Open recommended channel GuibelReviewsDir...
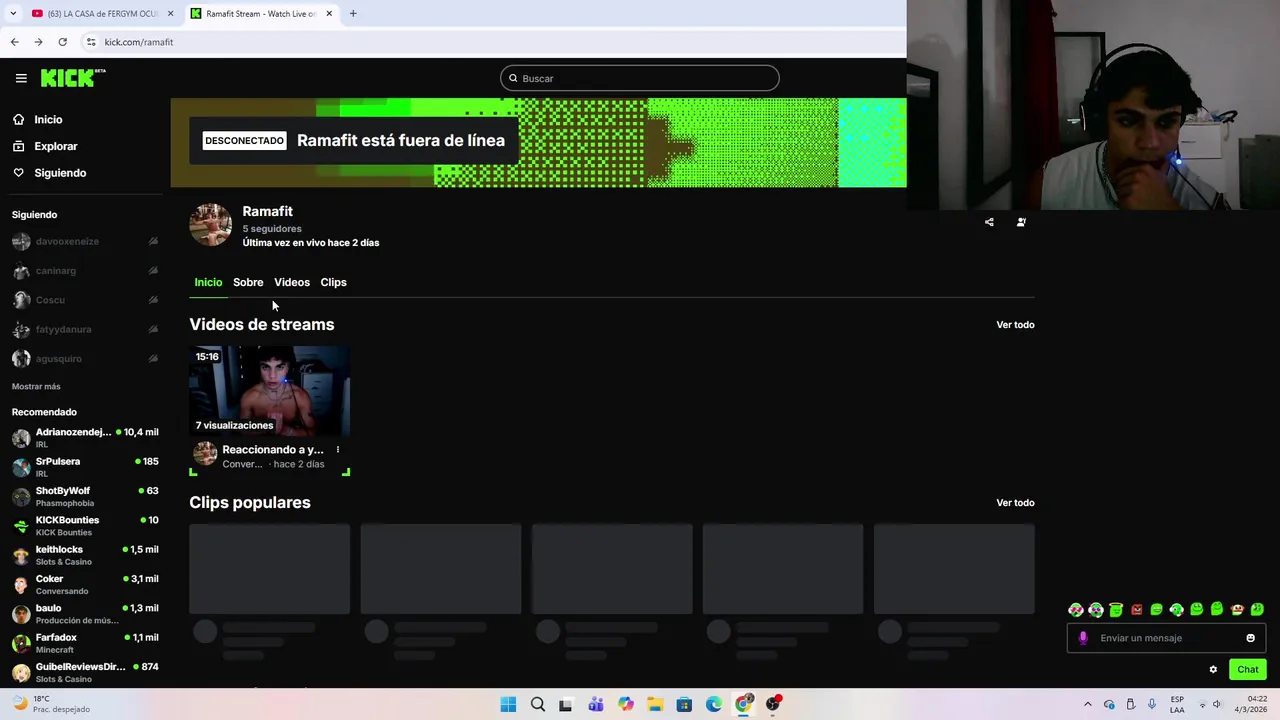Image resolution: width=1280 pixels, height=720 pixels. [x=85, y=672]
